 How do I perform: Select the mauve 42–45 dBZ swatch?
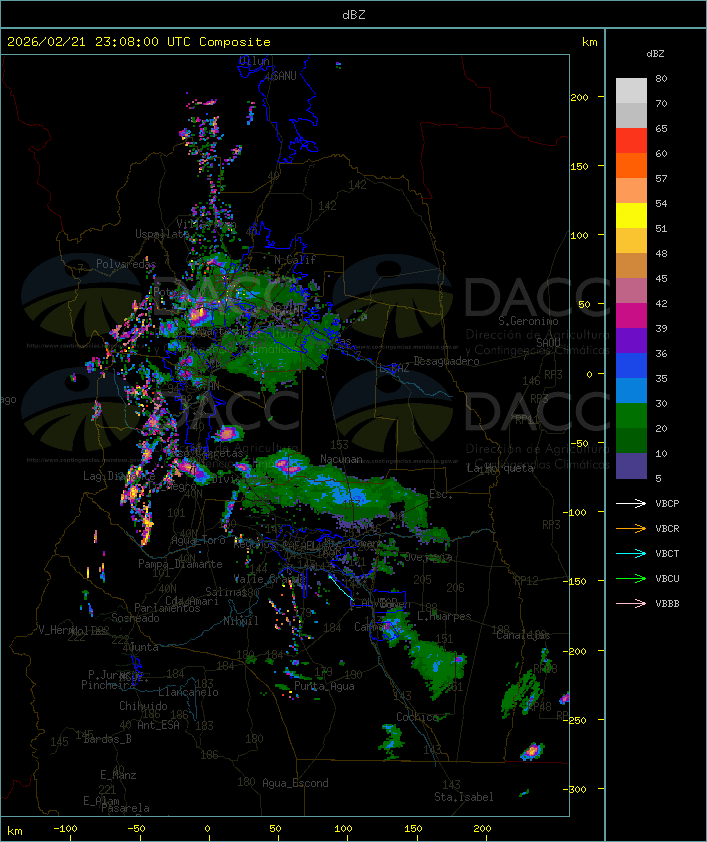click(631, 291)
